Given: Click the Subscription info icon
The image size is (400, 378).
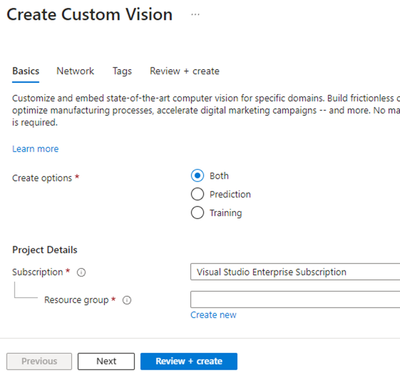Looking at the screenshot, I should [81, 272].
